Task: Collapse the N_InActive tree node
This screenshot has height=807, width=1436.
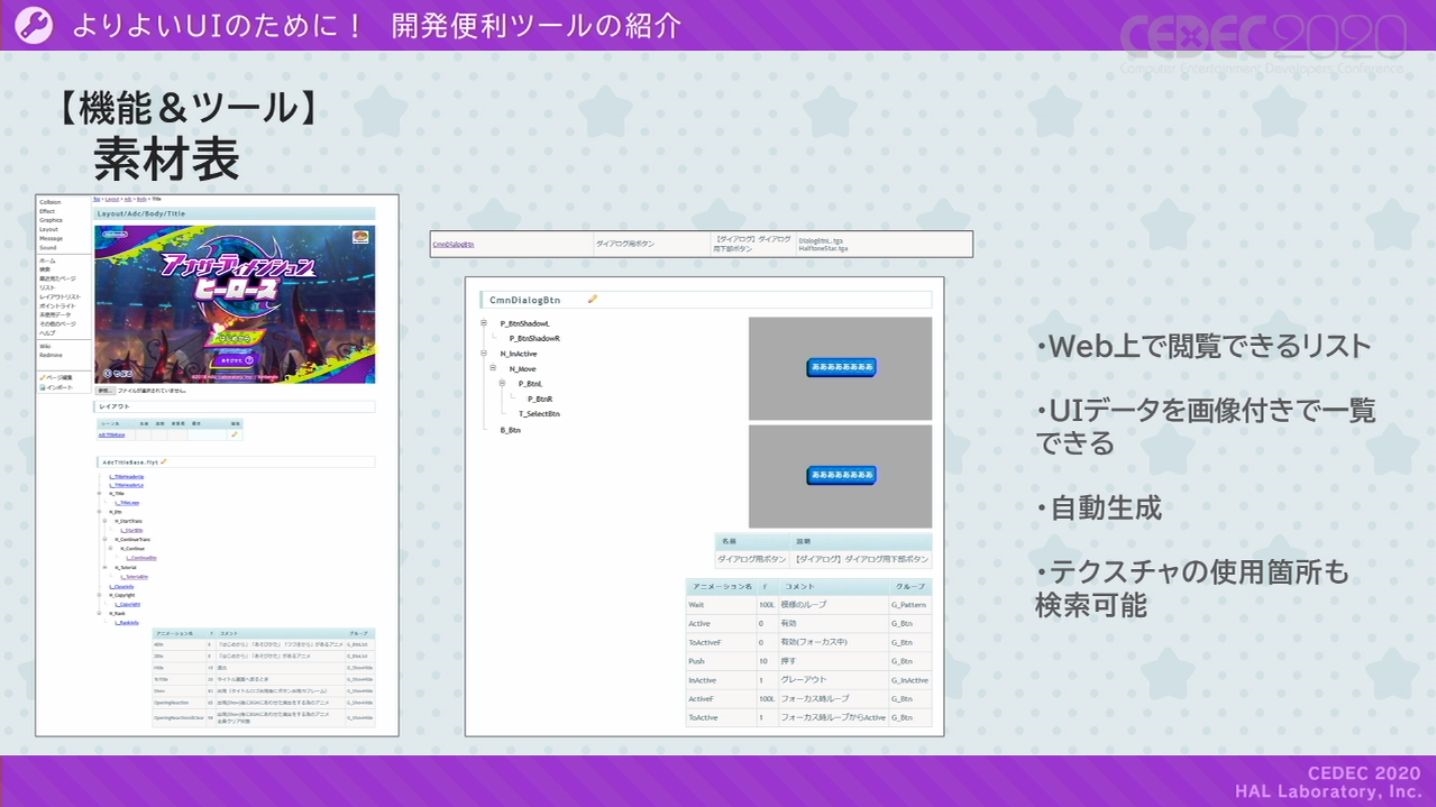Action: pyautogui.click(x=484, y=353)
